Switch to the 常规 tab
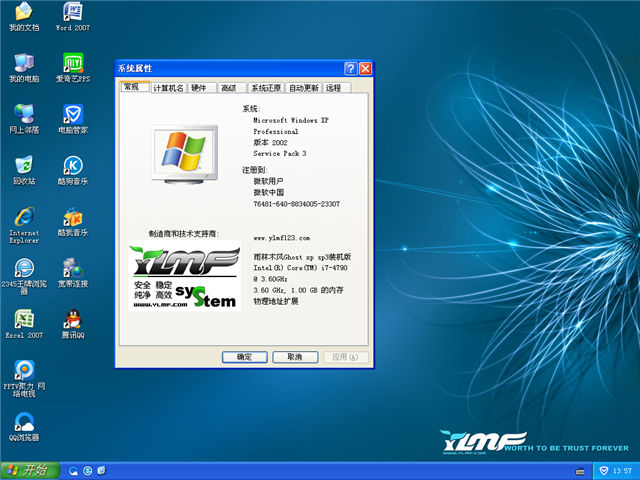This screenshot has width=640, height=480. pyautogui.click(x=135, y=87)
